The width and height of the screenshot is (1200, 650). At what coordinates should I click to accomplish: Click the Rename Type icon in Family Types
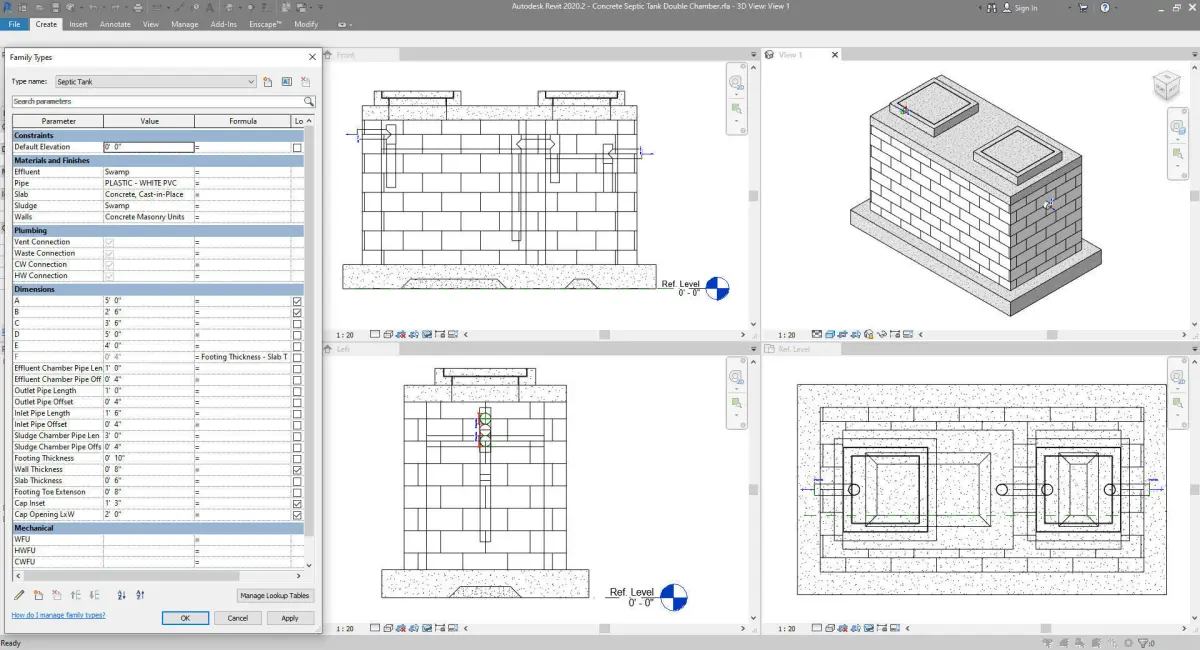coord(286,82)
